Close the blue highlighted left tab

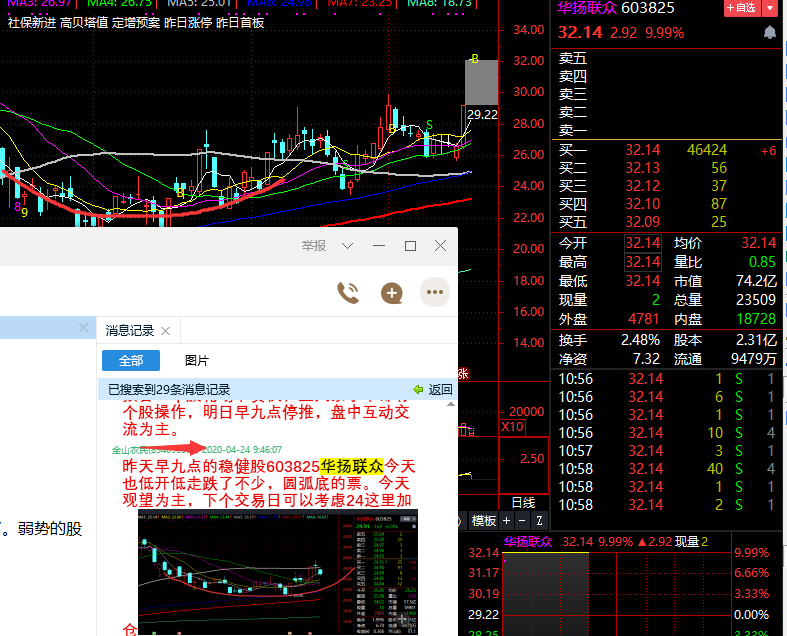[x=83, y=328]
